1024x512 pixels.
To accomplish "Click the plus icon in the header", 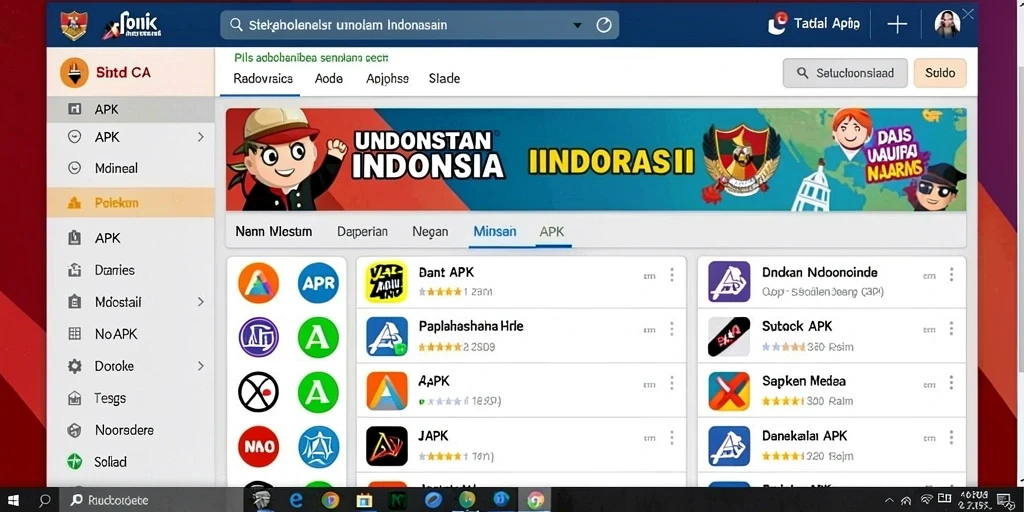I will point(897,25).
